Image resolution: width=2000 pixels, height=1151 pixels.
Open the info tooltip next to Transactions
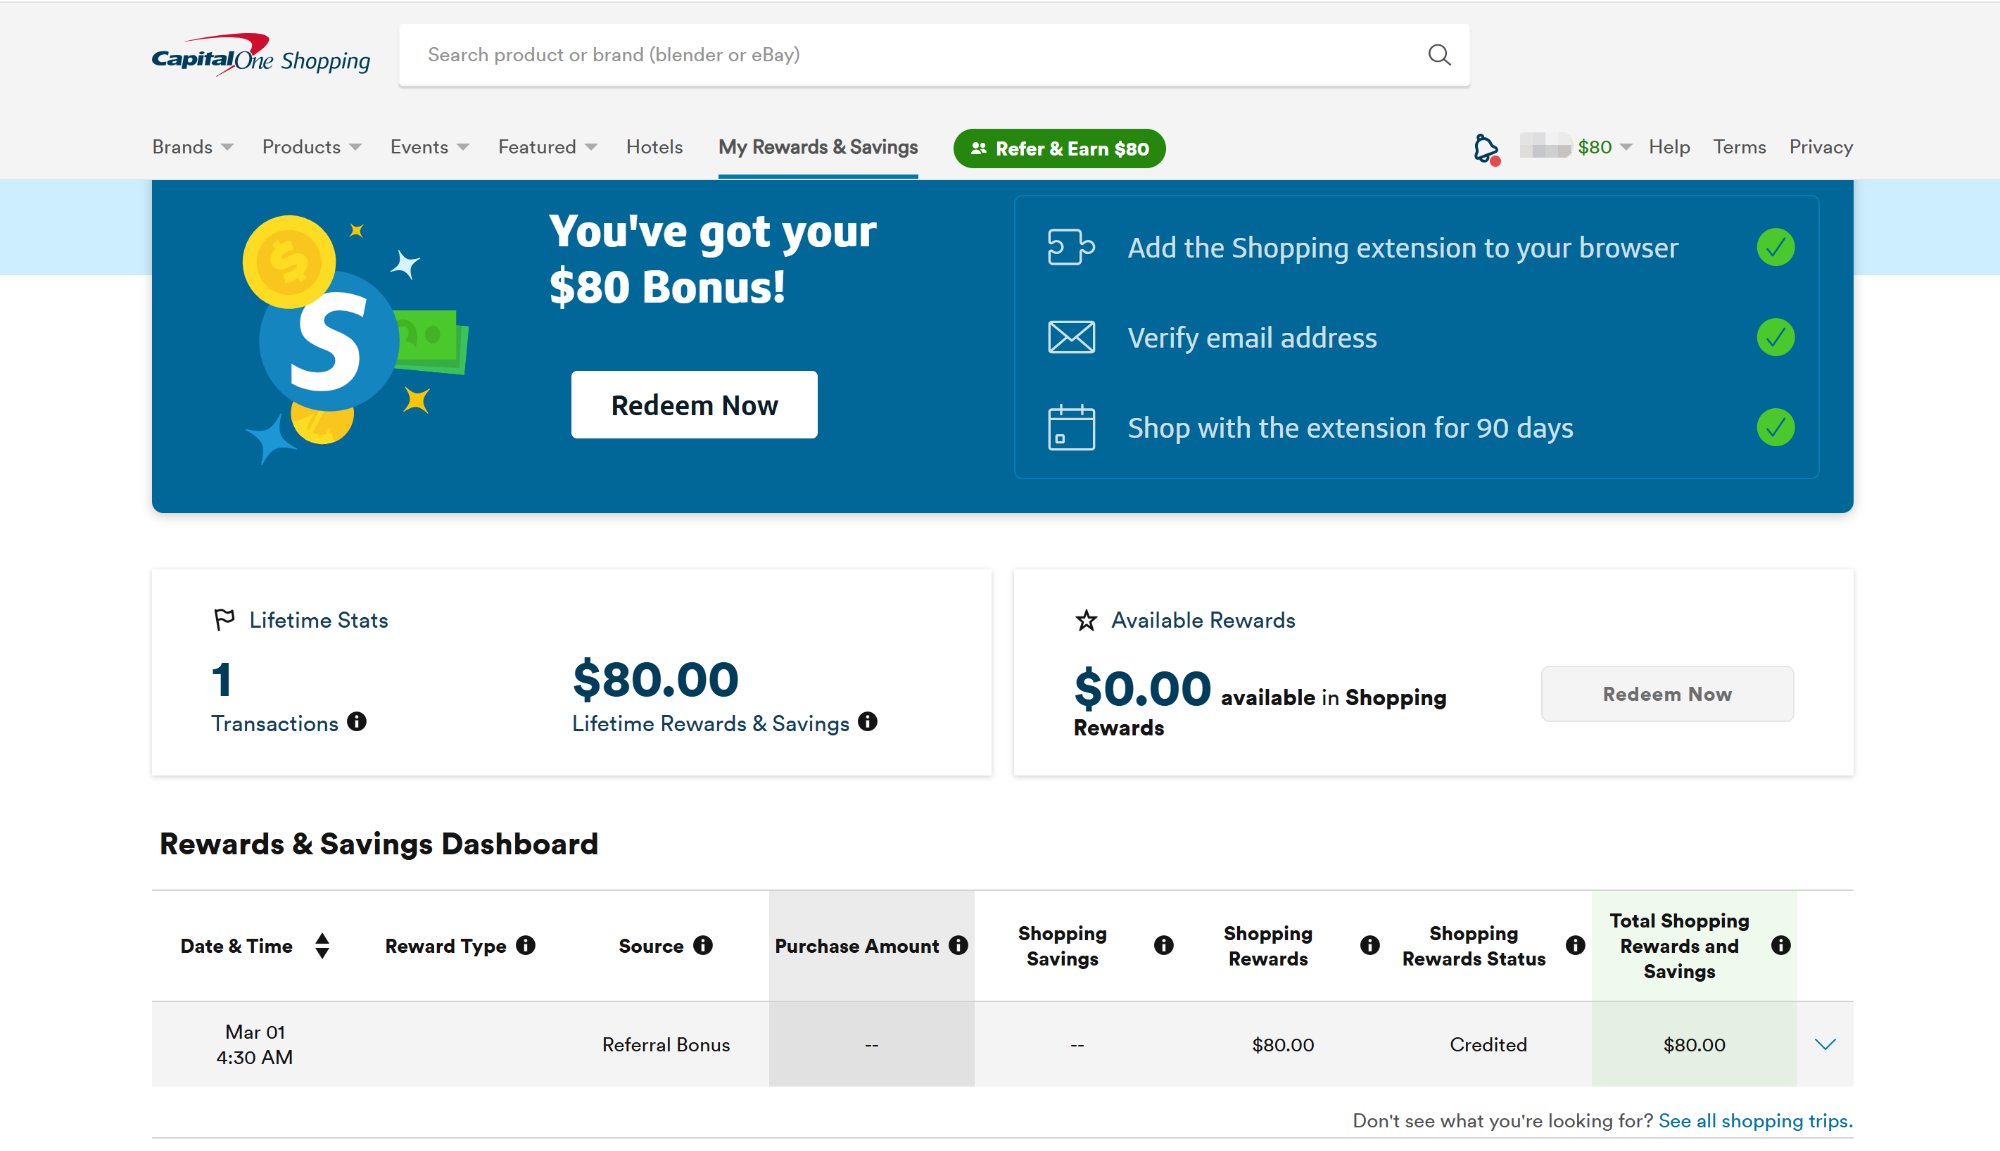pyautogui.click(x=358, y=722)
